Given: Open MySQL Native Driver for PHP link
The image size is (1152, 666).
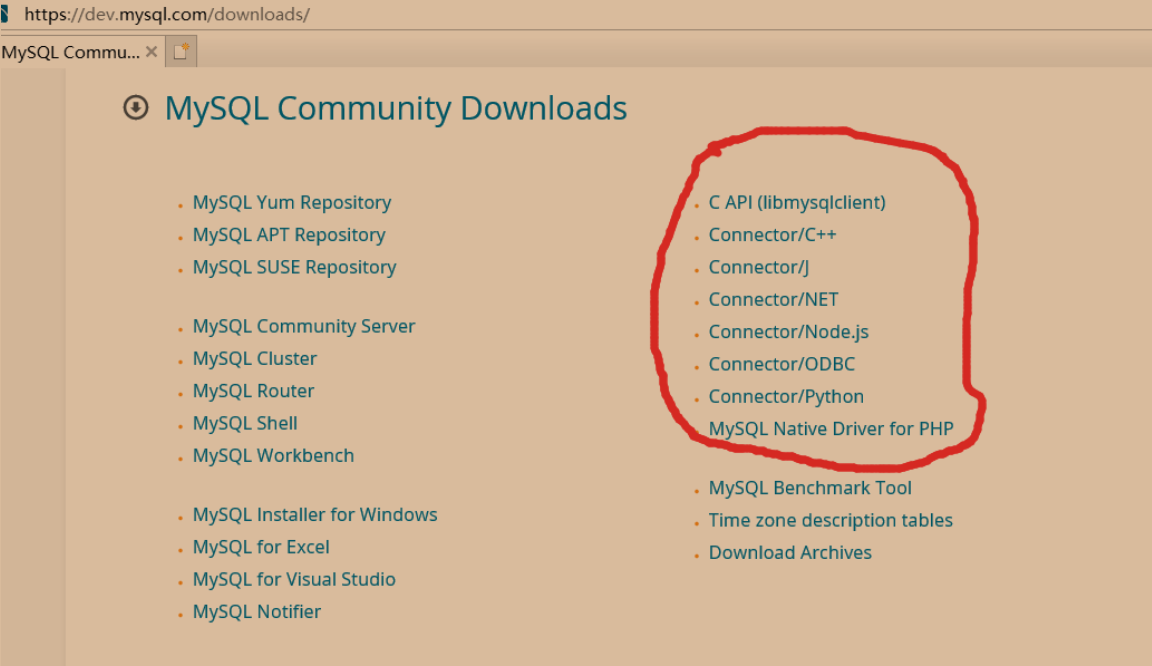Looking at the screenshot, I should click(x=831, y=429).
